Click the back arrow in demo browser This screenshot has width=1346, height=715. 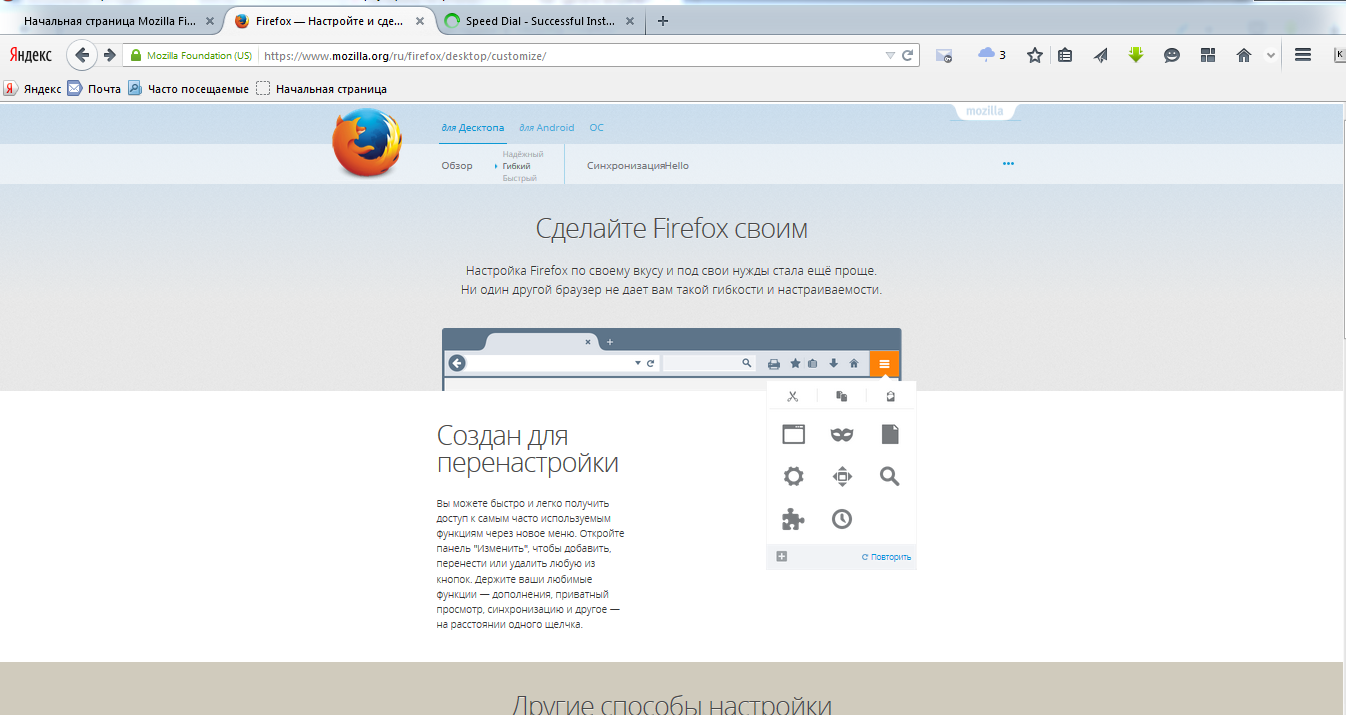(457, 364)
